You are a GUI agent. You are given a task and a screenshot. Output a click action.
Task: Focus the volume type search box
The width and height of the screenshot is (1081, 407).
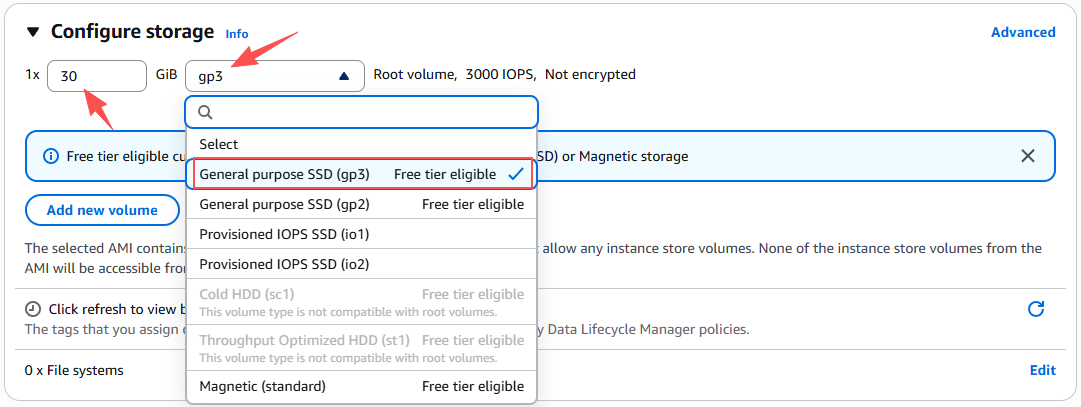point(370,113)
